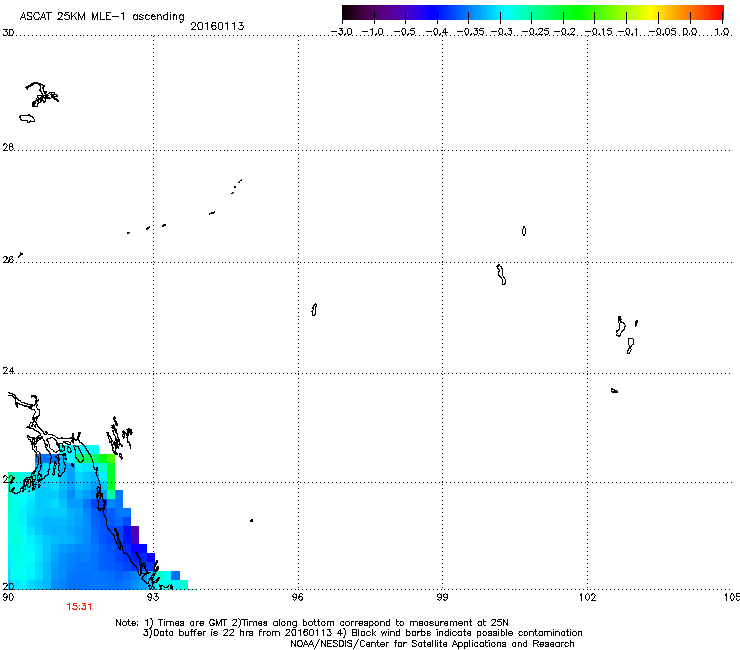Click the -0.05 colorbar label
This screenshot has height=650, width=740.
(662, 32)
